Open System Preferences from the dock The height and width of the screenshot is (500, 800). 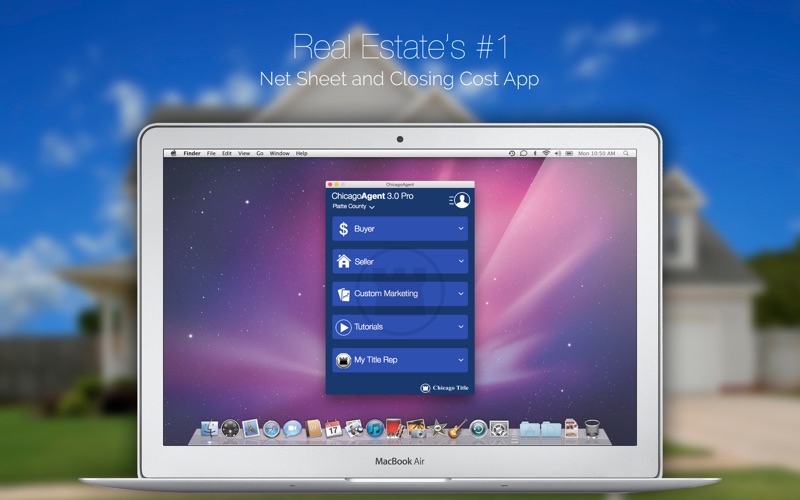pos(499,429)
